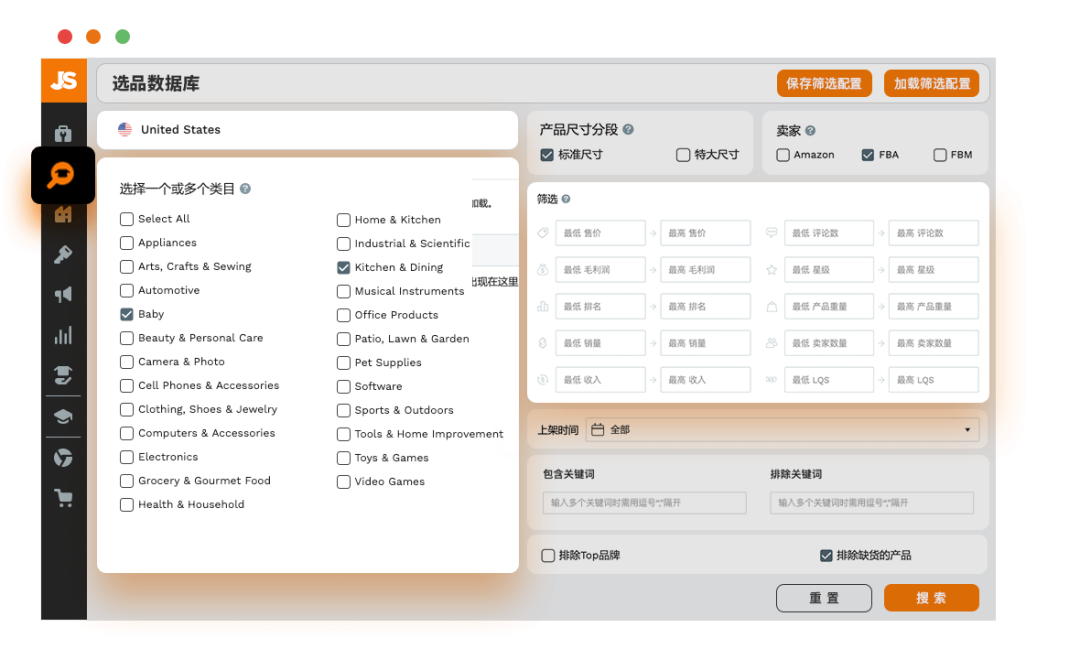Check the FBM seller checkbox
Viewport: 1080px width, 649px height.
(940, 155)
